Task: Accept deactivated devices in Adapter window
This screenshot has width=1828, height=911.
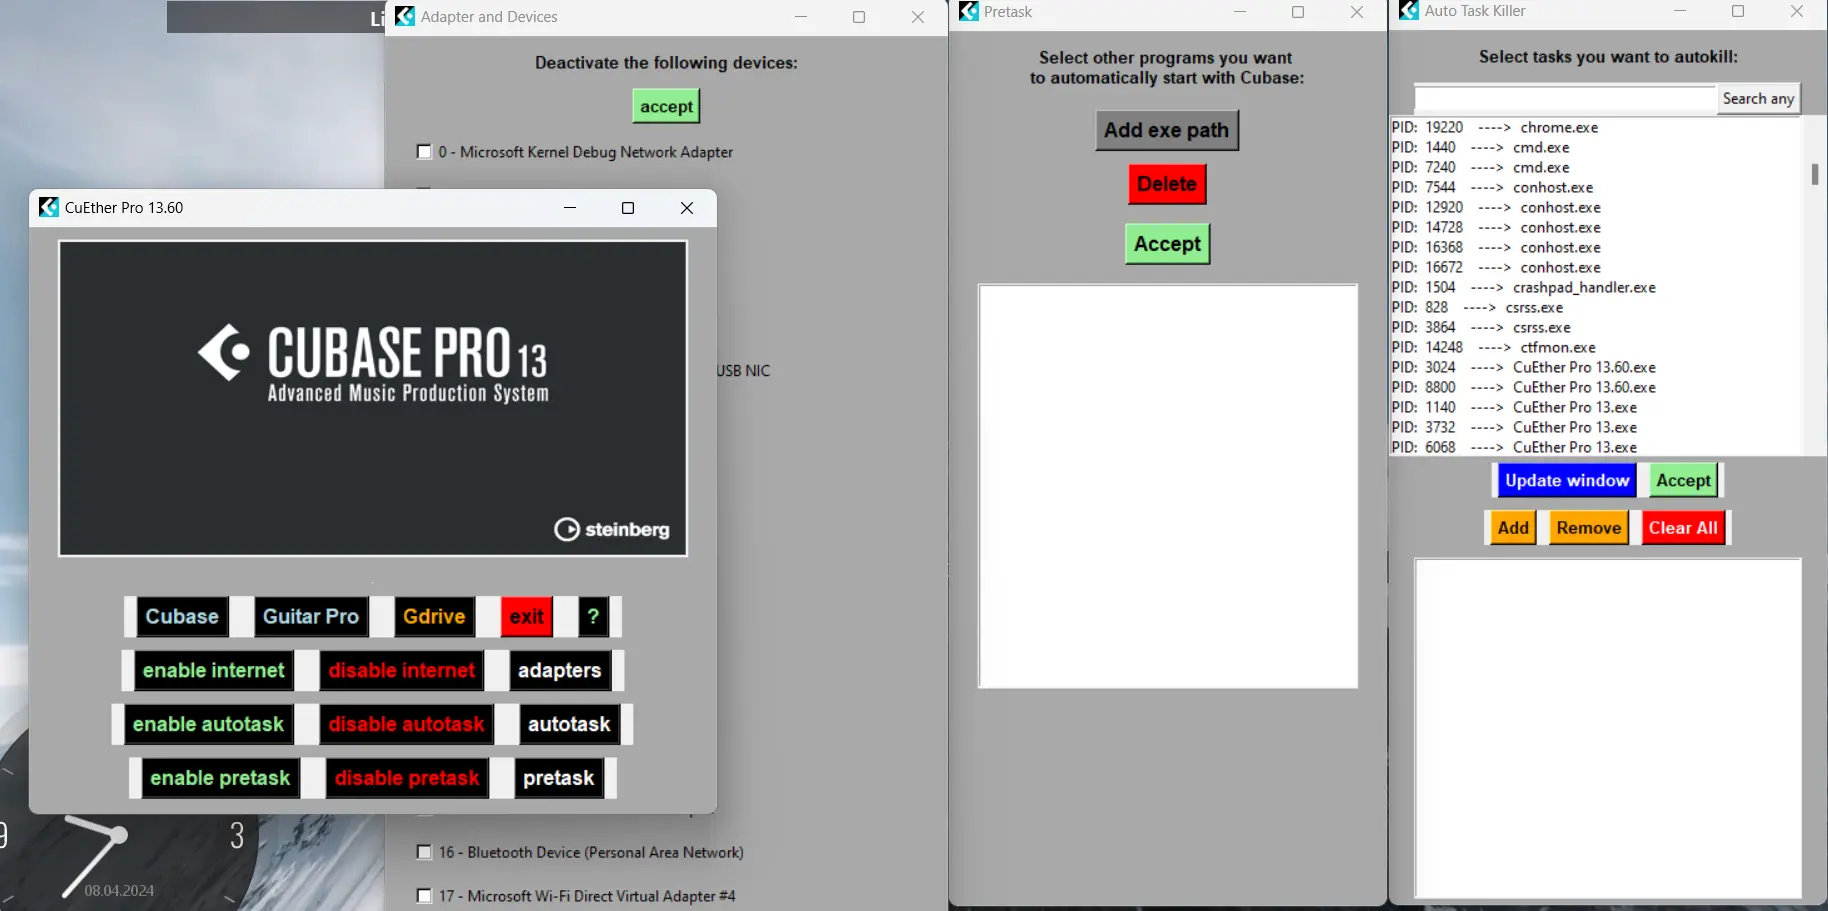Action: (x=666, y=106)
